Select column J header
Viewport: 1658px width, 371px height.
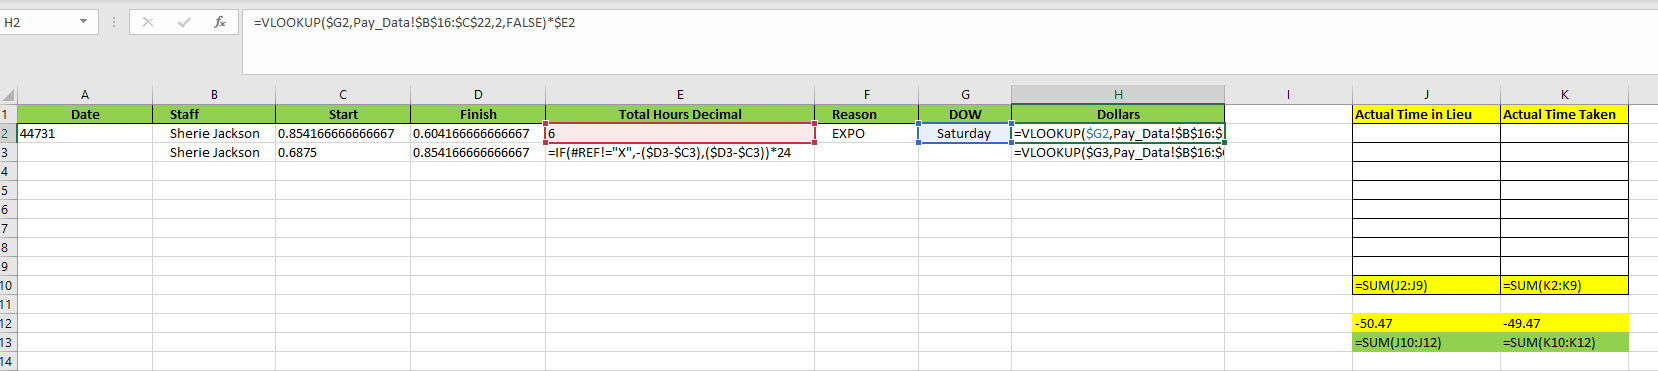tap(1426, 95)
